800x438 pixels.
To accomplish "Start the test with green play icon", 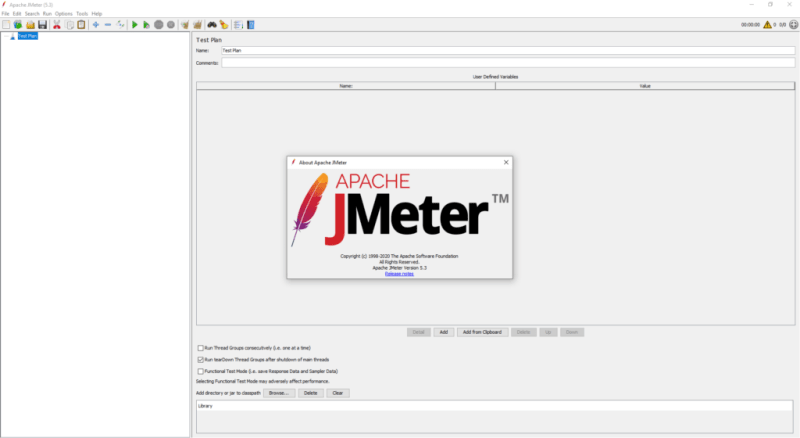I will (135, 25).
